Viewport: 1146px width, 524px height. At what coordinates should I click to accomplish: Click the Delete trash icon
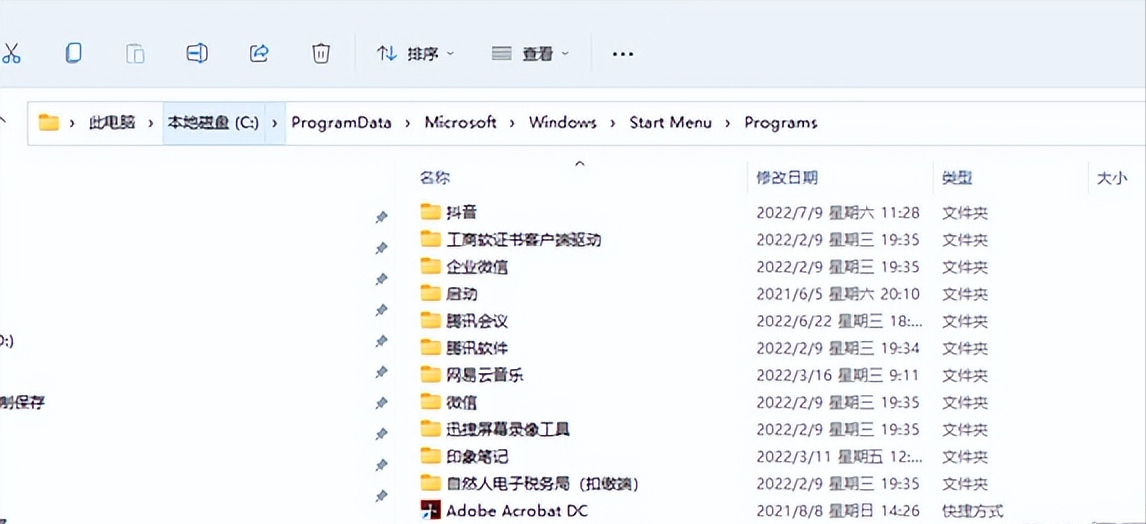coord(321,53)
